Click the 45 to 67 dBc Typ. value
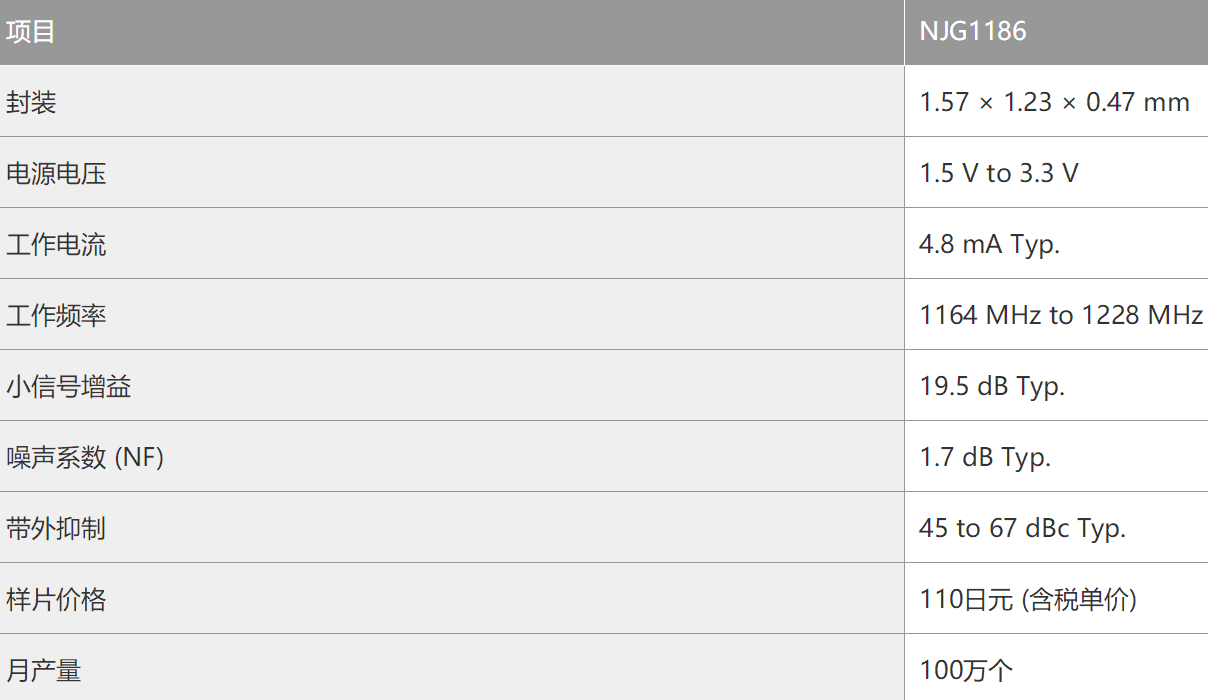The image size is (1208, 700). pyautogui.click(x=1022, y=529)
